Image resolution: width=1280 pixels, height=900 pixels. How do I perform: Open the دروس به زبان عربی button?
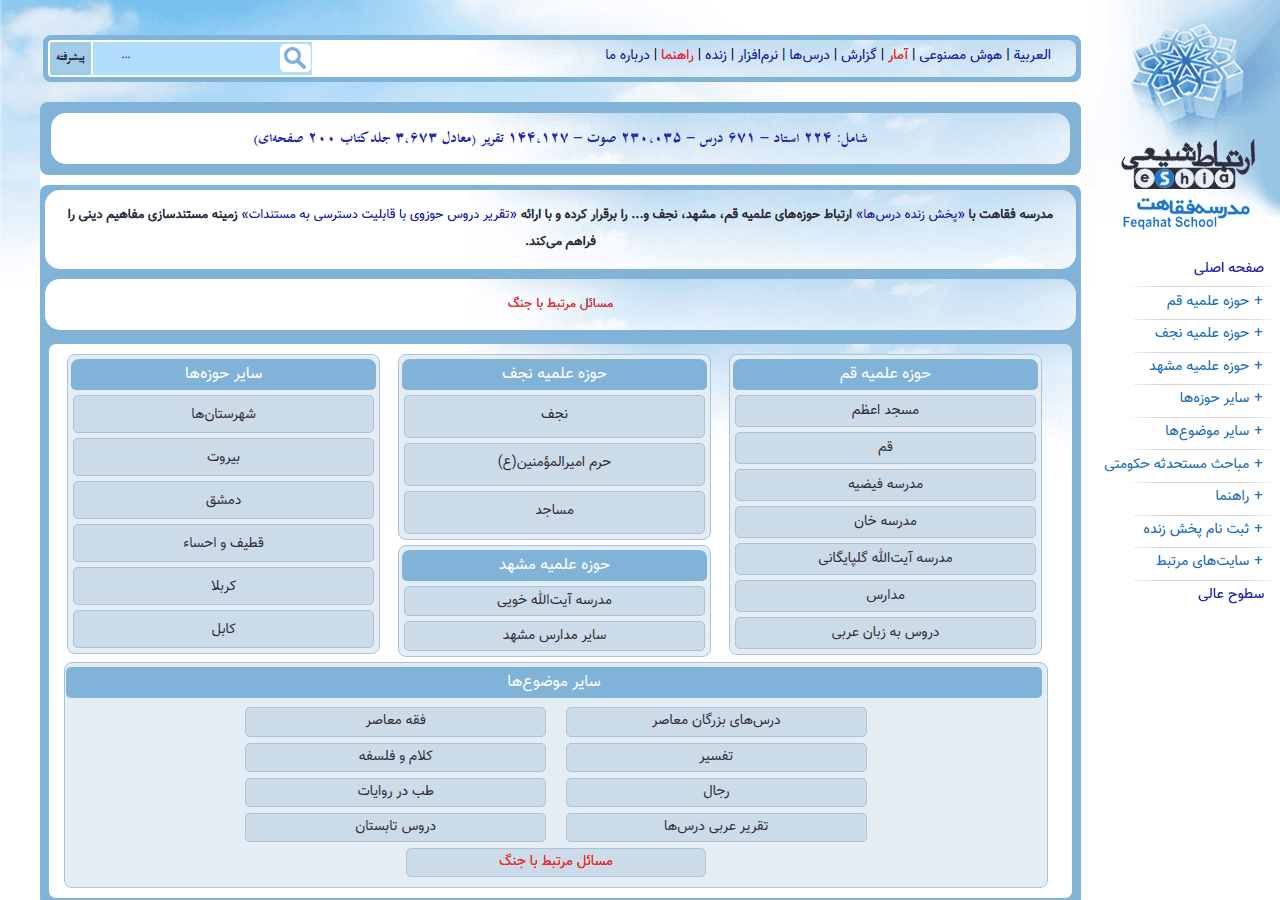(x=885, y=633)
